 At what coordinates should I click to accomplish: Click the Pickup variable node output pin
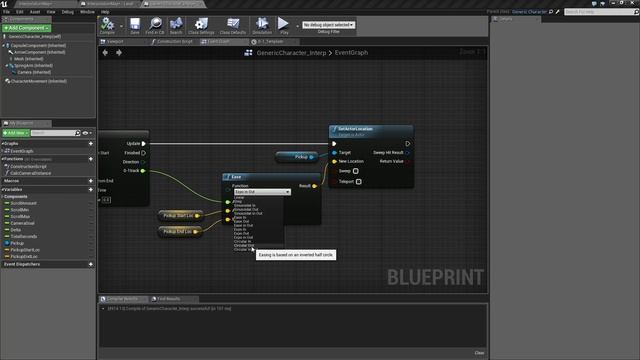[x=311, y=157]
